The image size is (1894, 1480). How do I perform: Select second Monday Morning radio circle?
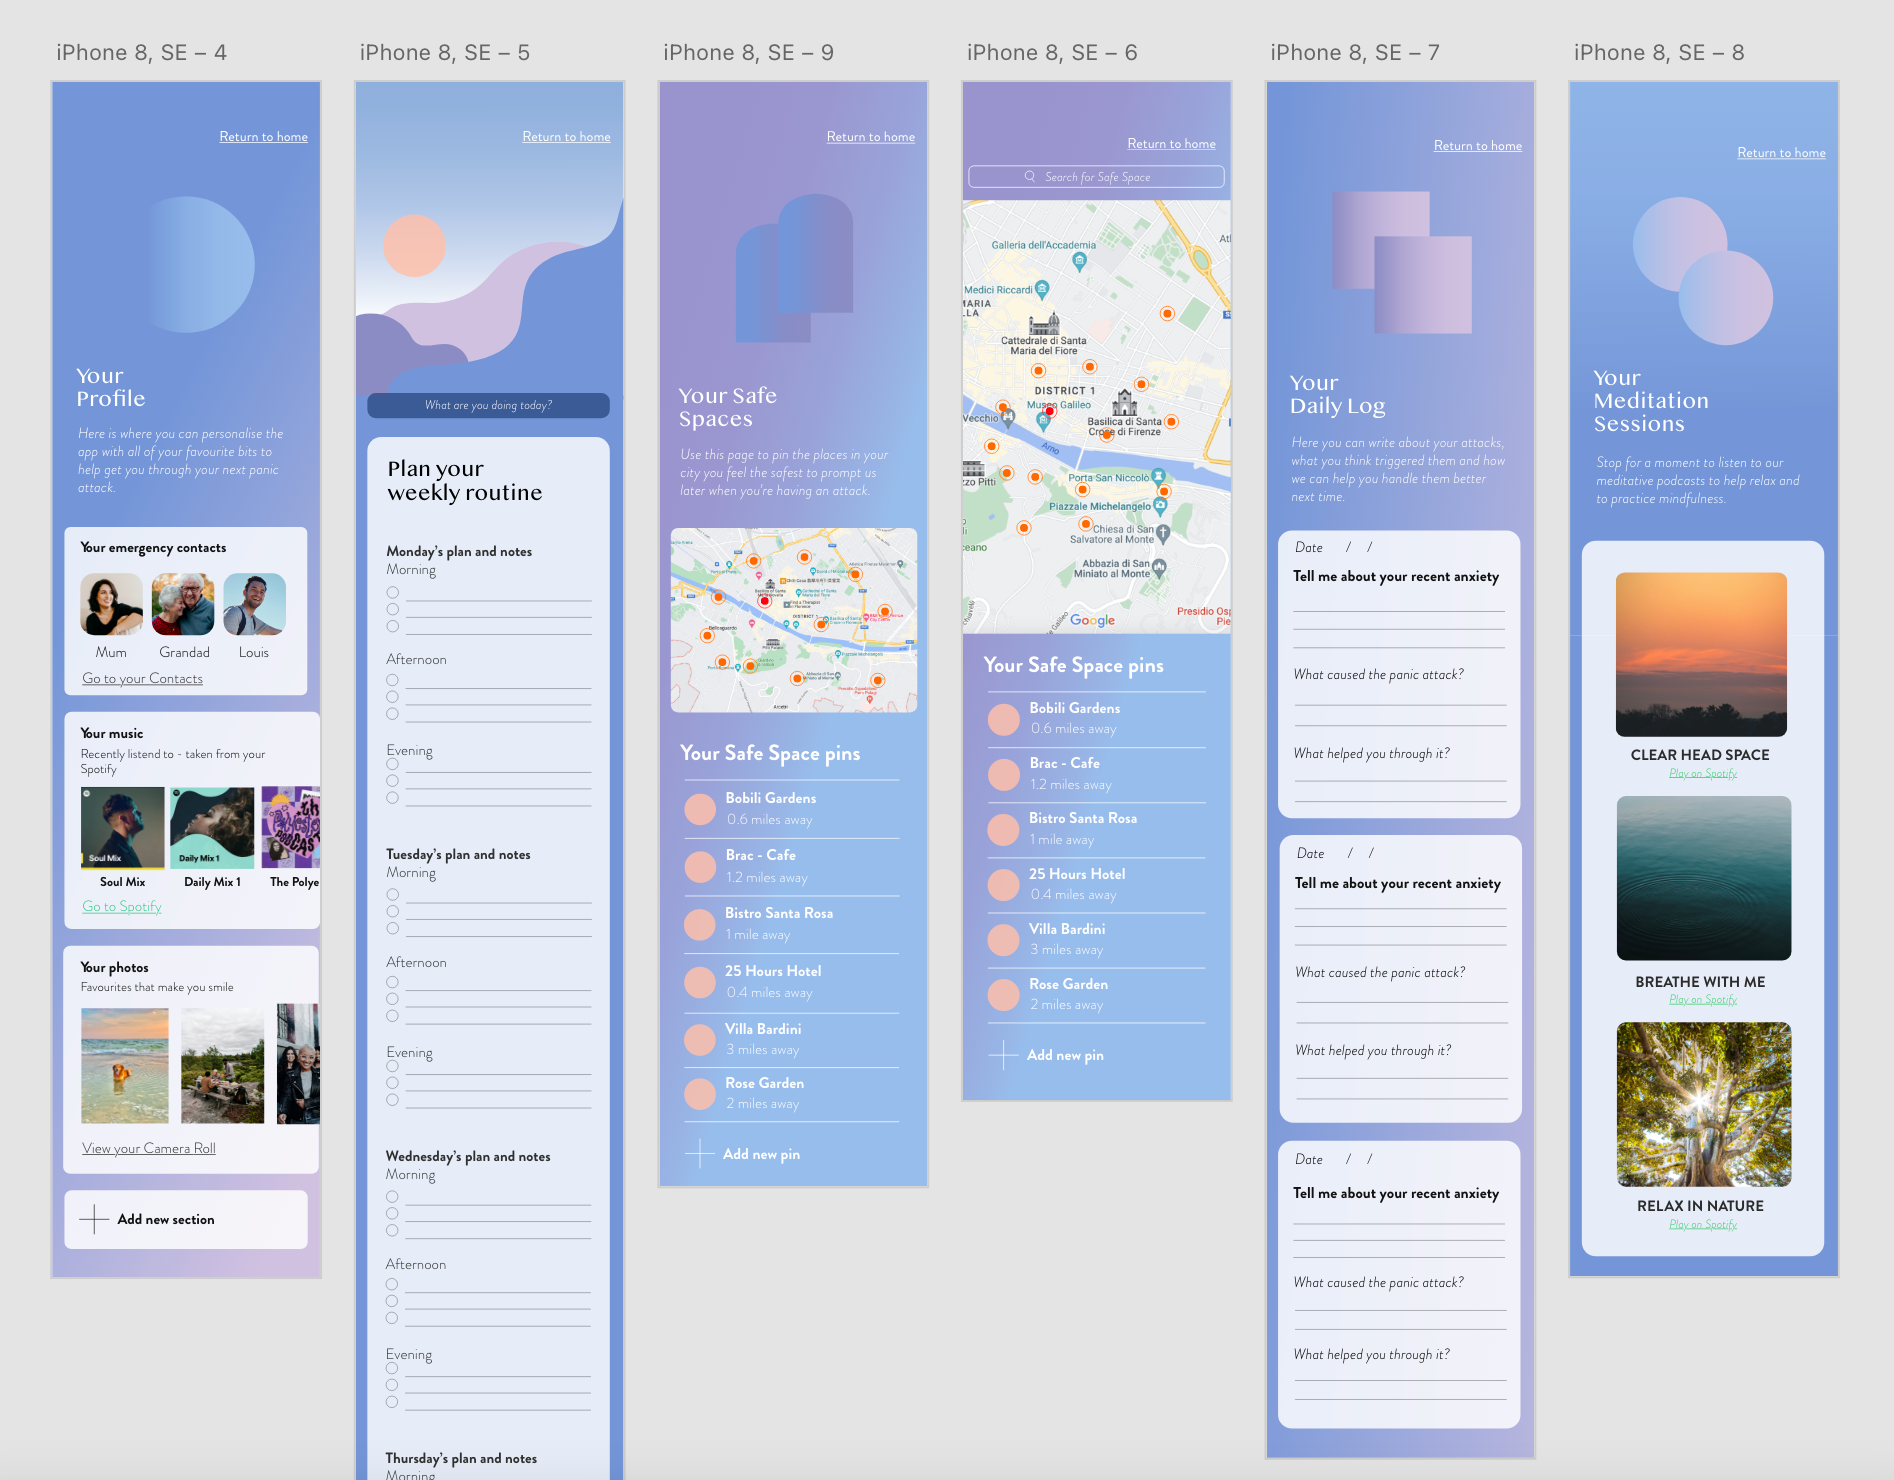tap(393, 610)
